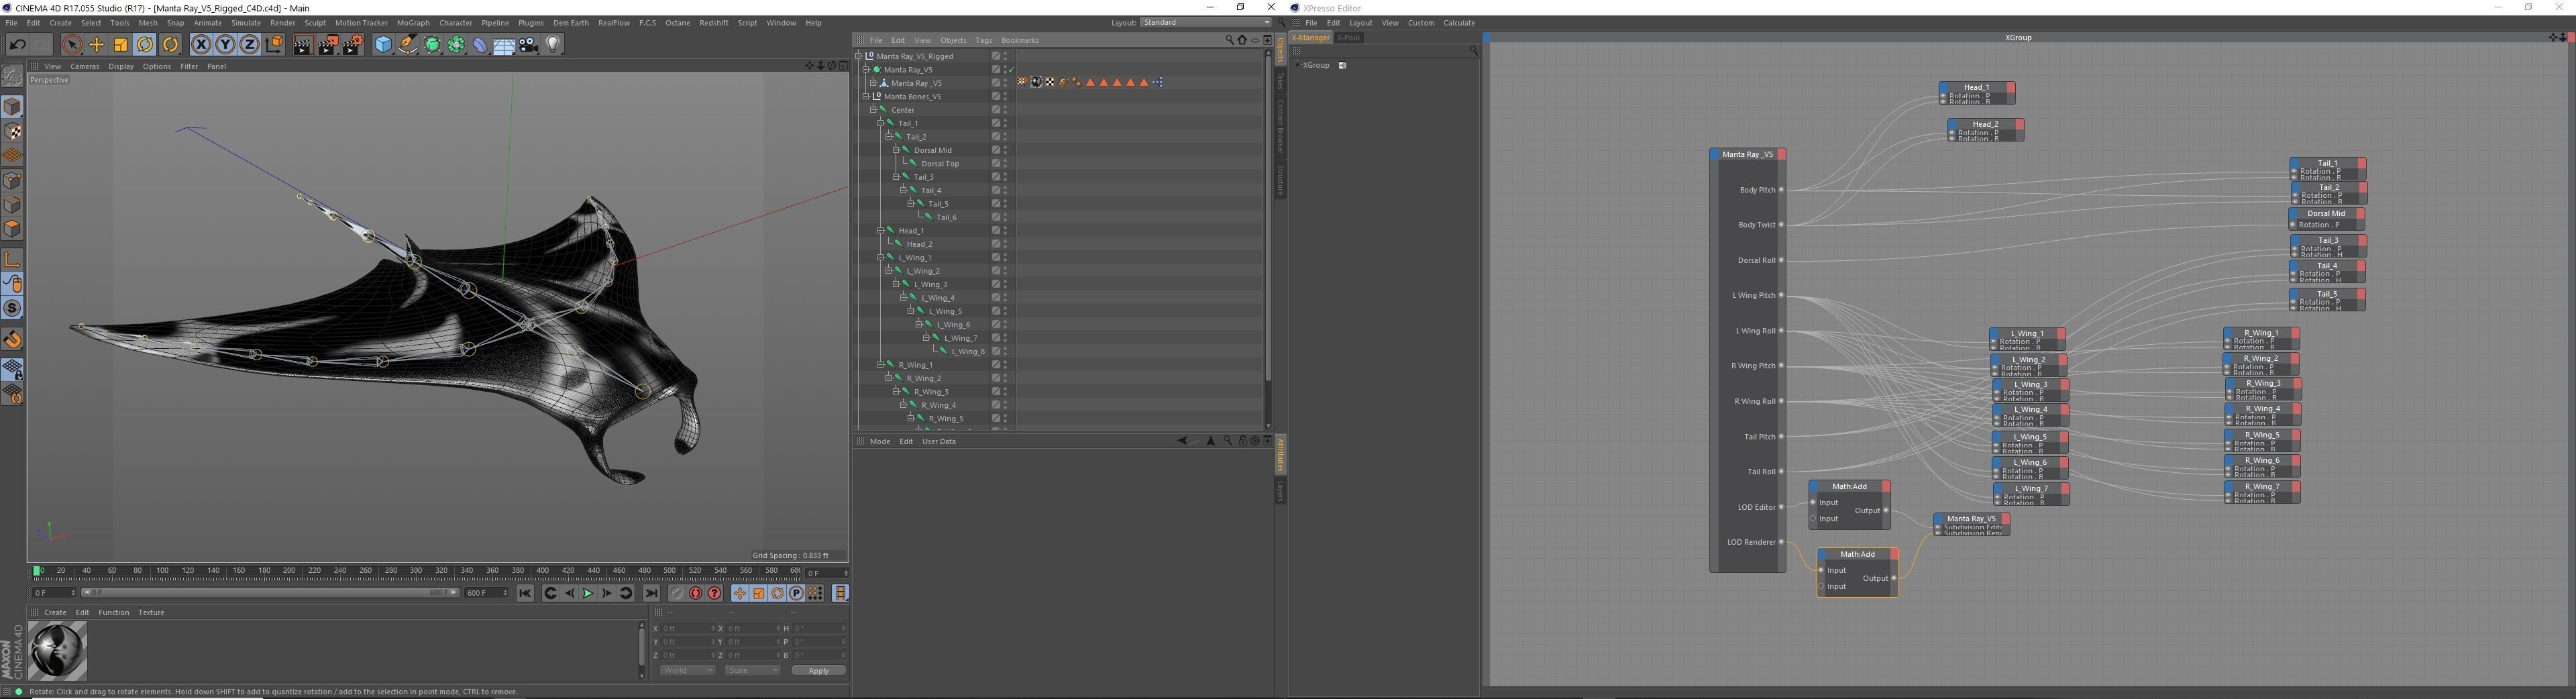Open the Content Browser side tab
2576x699 pixels.
tap(1280, 125)
